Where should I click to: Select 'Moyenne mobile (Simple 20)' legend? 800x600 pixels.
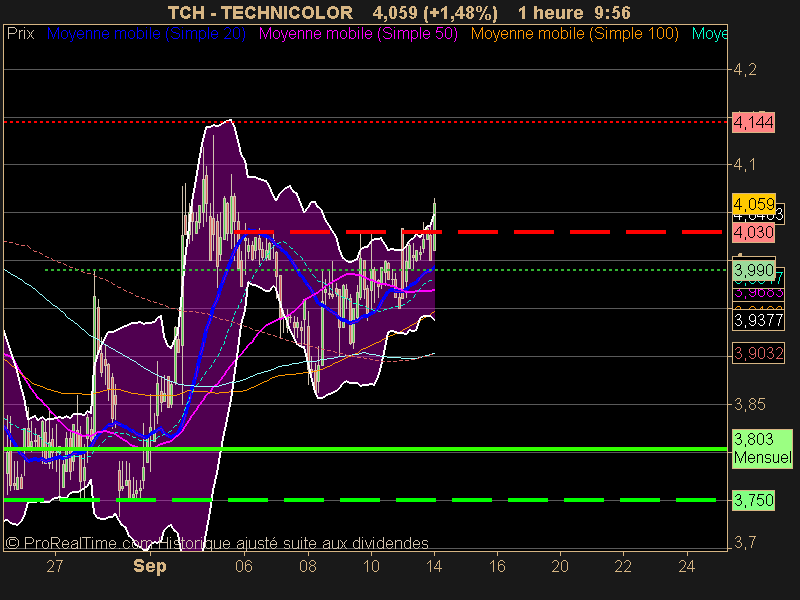(146, 34)
